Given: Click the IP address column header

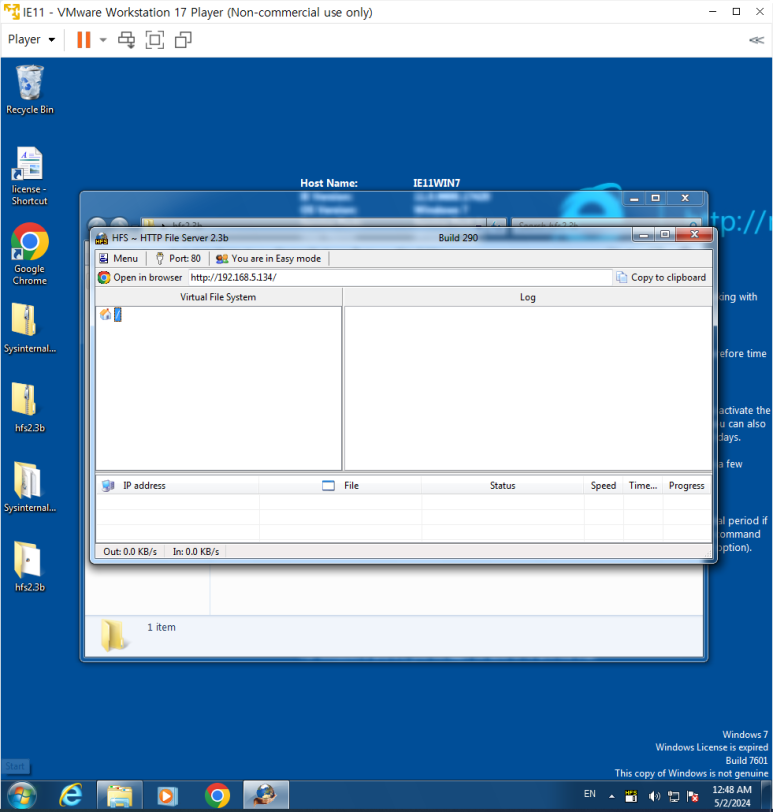Looking at the screenshot, I should click(x=178, y=486).
